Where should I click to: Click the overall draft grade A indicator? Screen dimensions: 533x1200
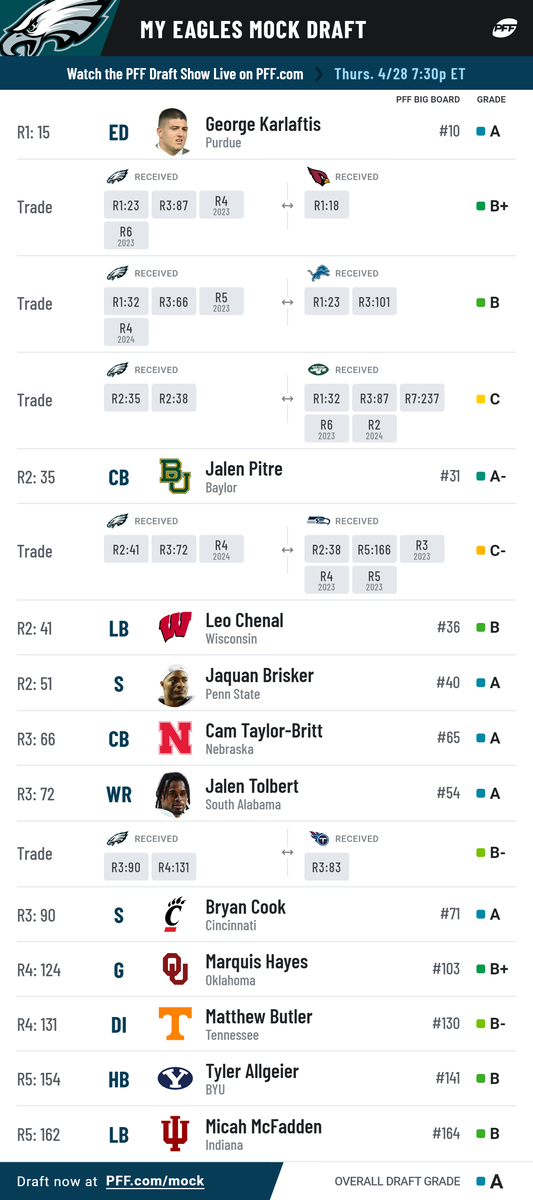click(490, 1181)
